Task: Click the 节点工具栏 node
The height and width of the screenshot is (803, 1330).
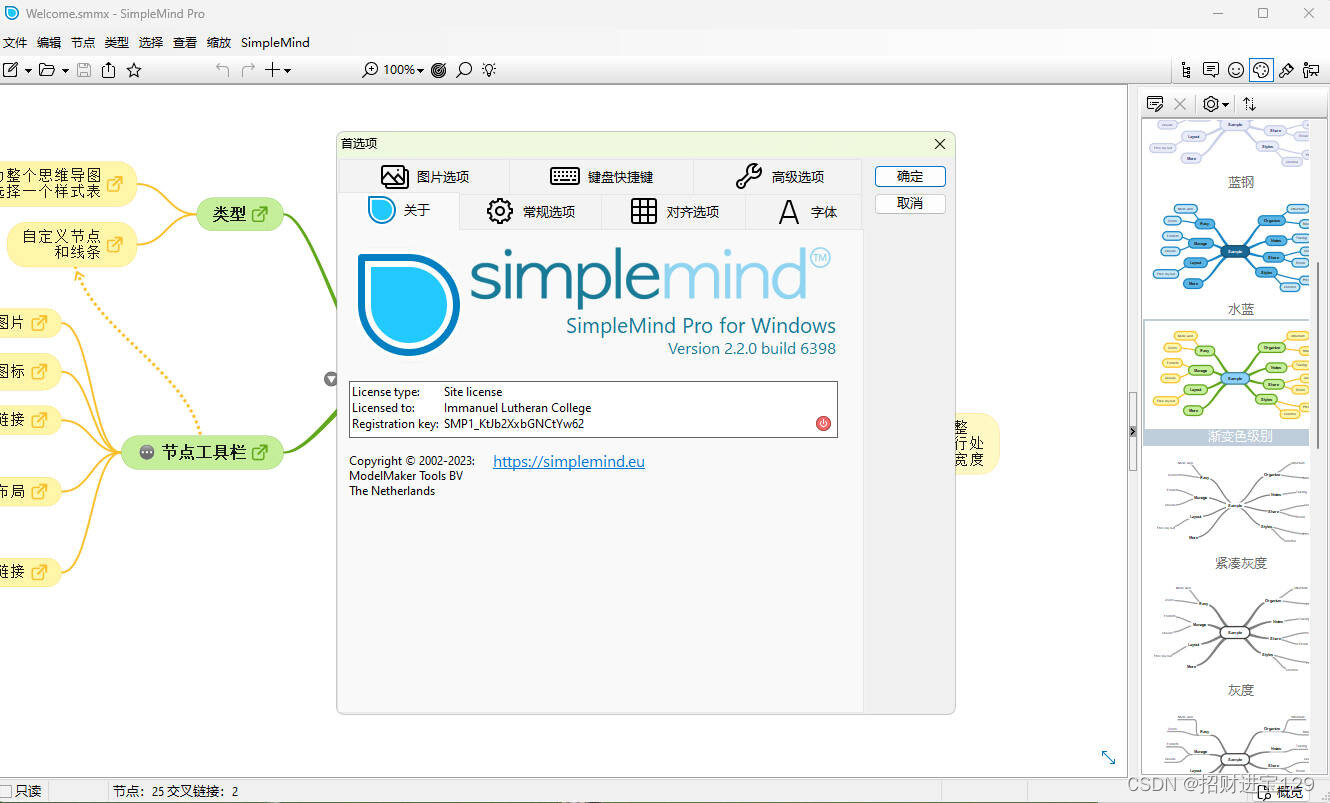Action: [x=203, y=452]
